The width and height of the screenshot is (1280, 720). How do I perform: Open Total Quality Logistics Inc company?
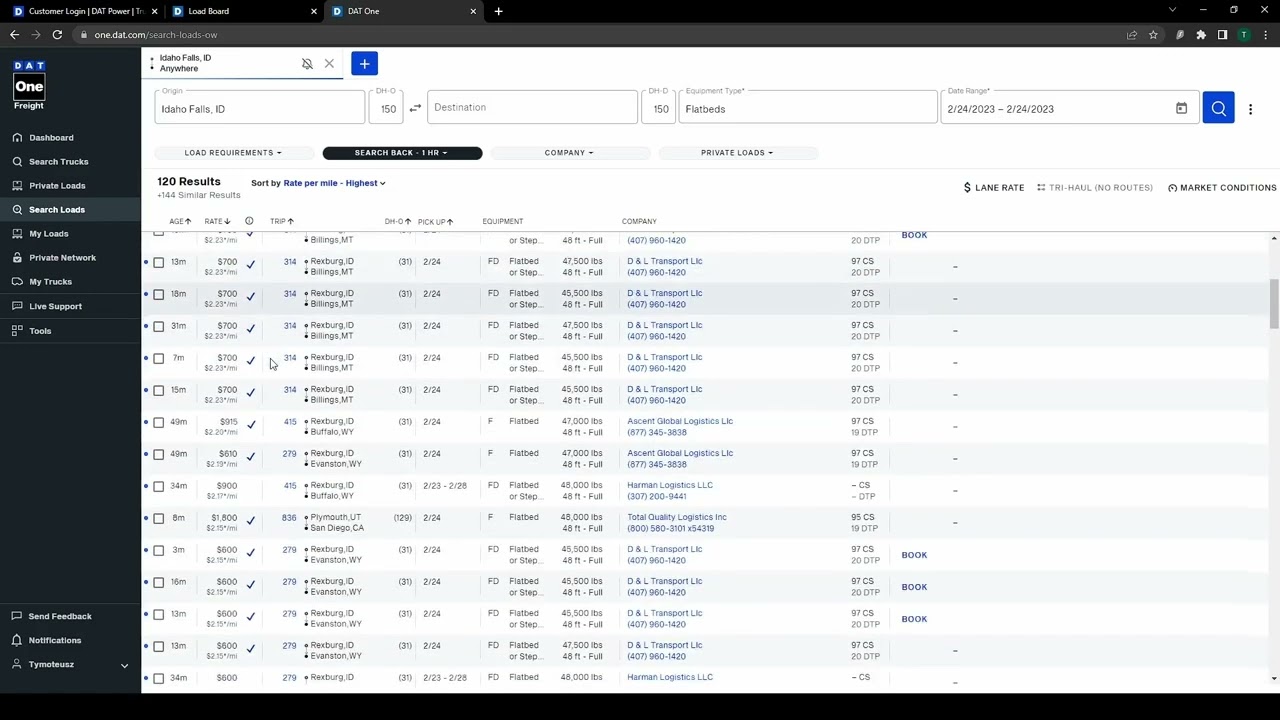pos(677,517)
